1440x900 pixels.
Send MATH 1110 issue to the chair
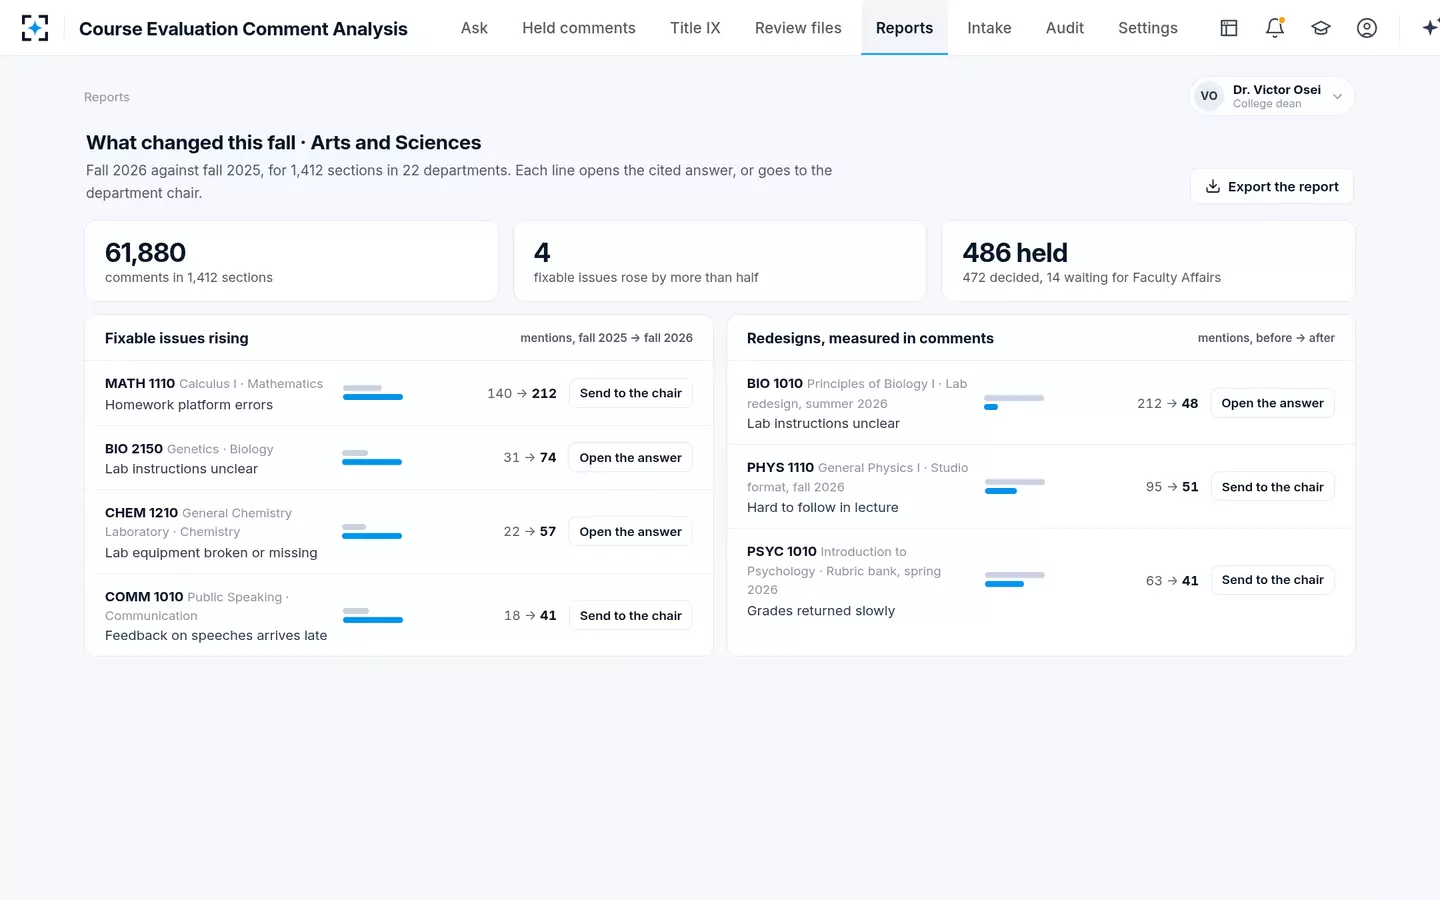631,393
